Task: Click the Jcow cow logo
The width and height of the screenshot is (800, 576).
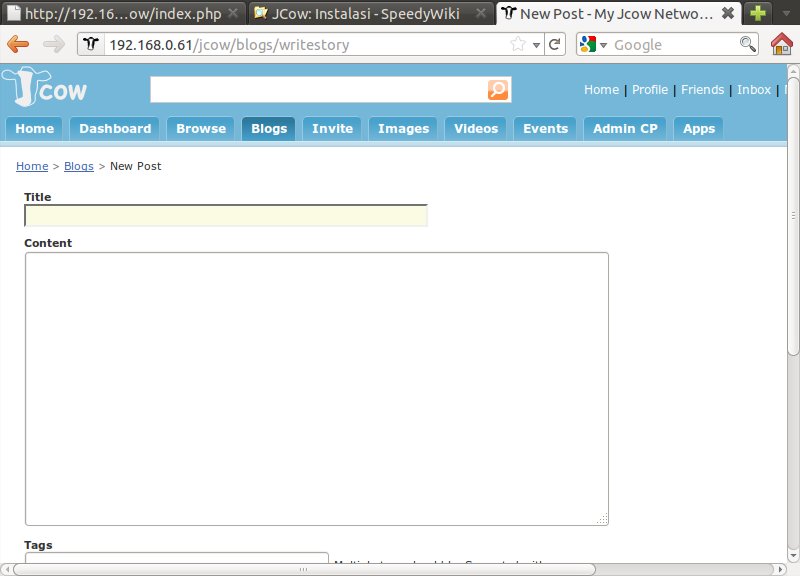Action: (45, 89)
